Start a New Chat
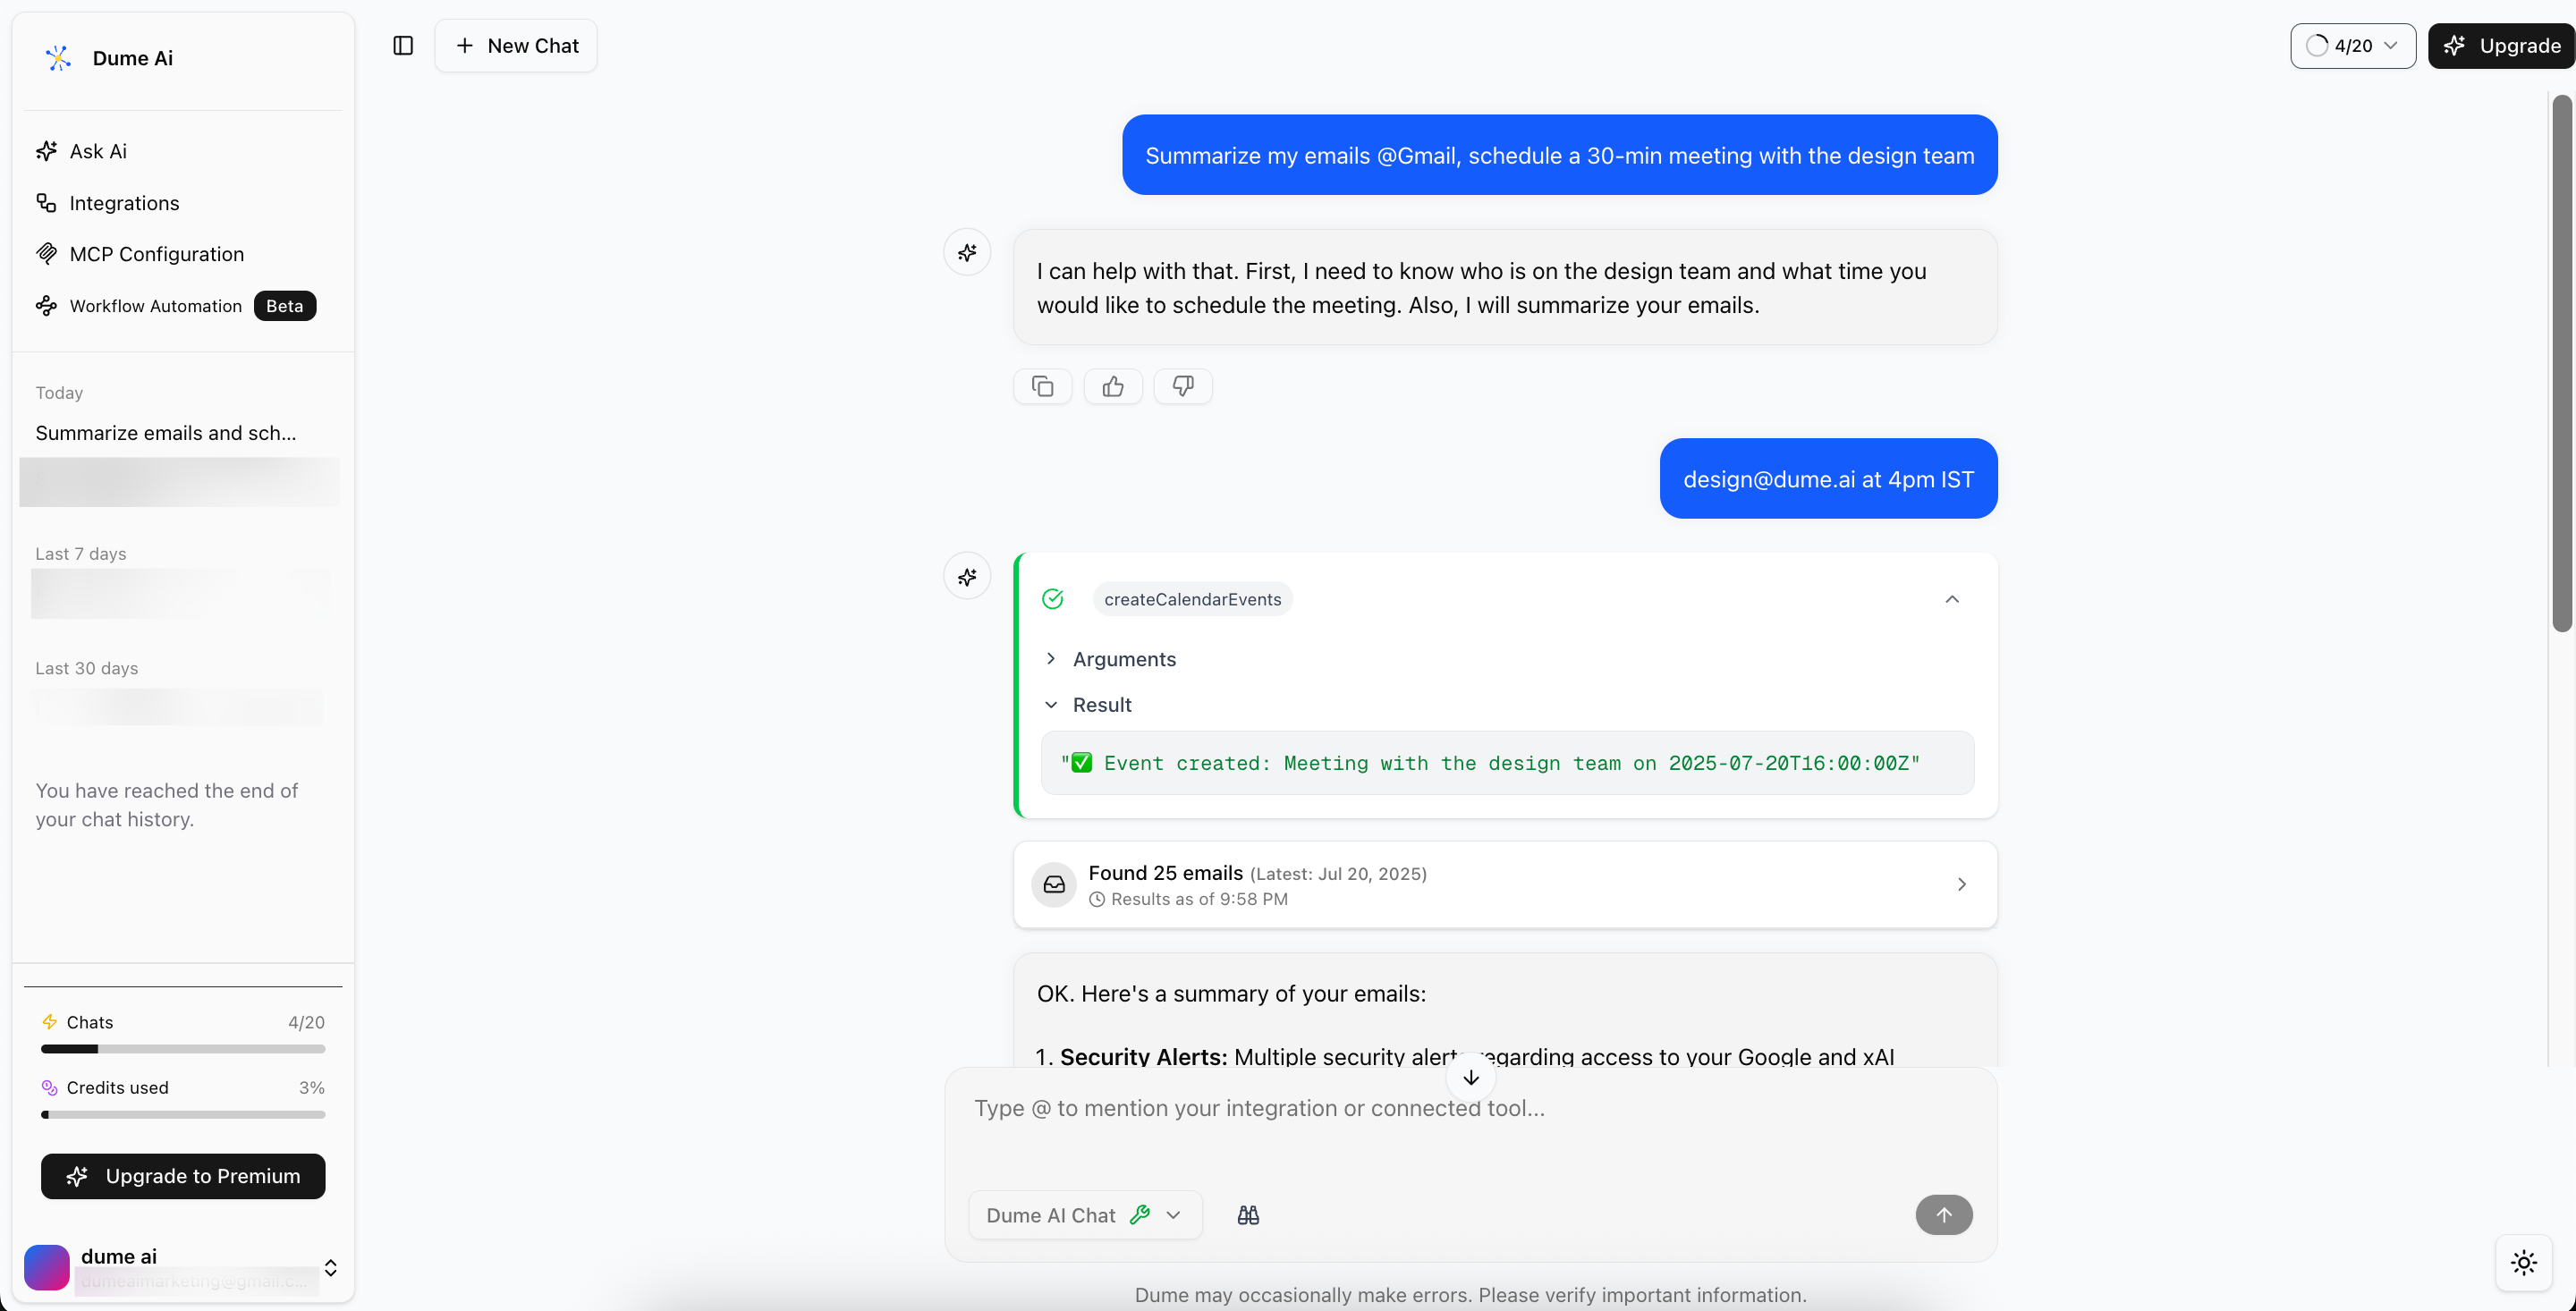Screen dimensions: 2576x1311 (516, 46)
